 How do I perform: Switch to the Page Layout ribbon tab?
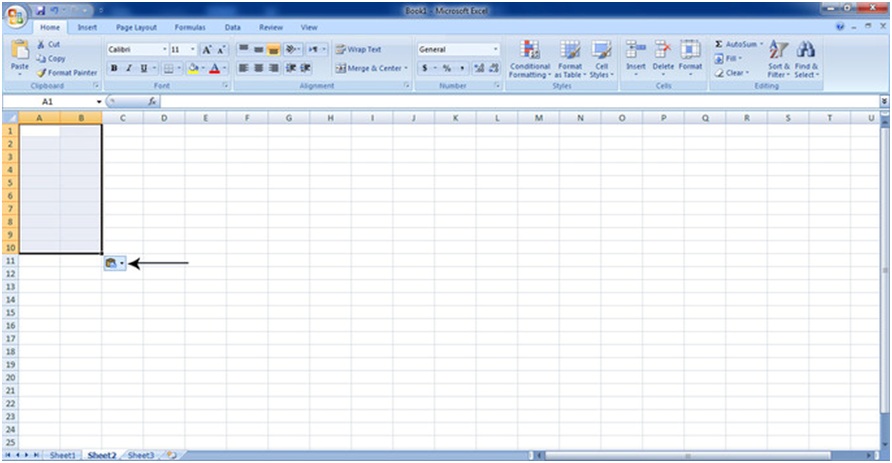[136, 27]
